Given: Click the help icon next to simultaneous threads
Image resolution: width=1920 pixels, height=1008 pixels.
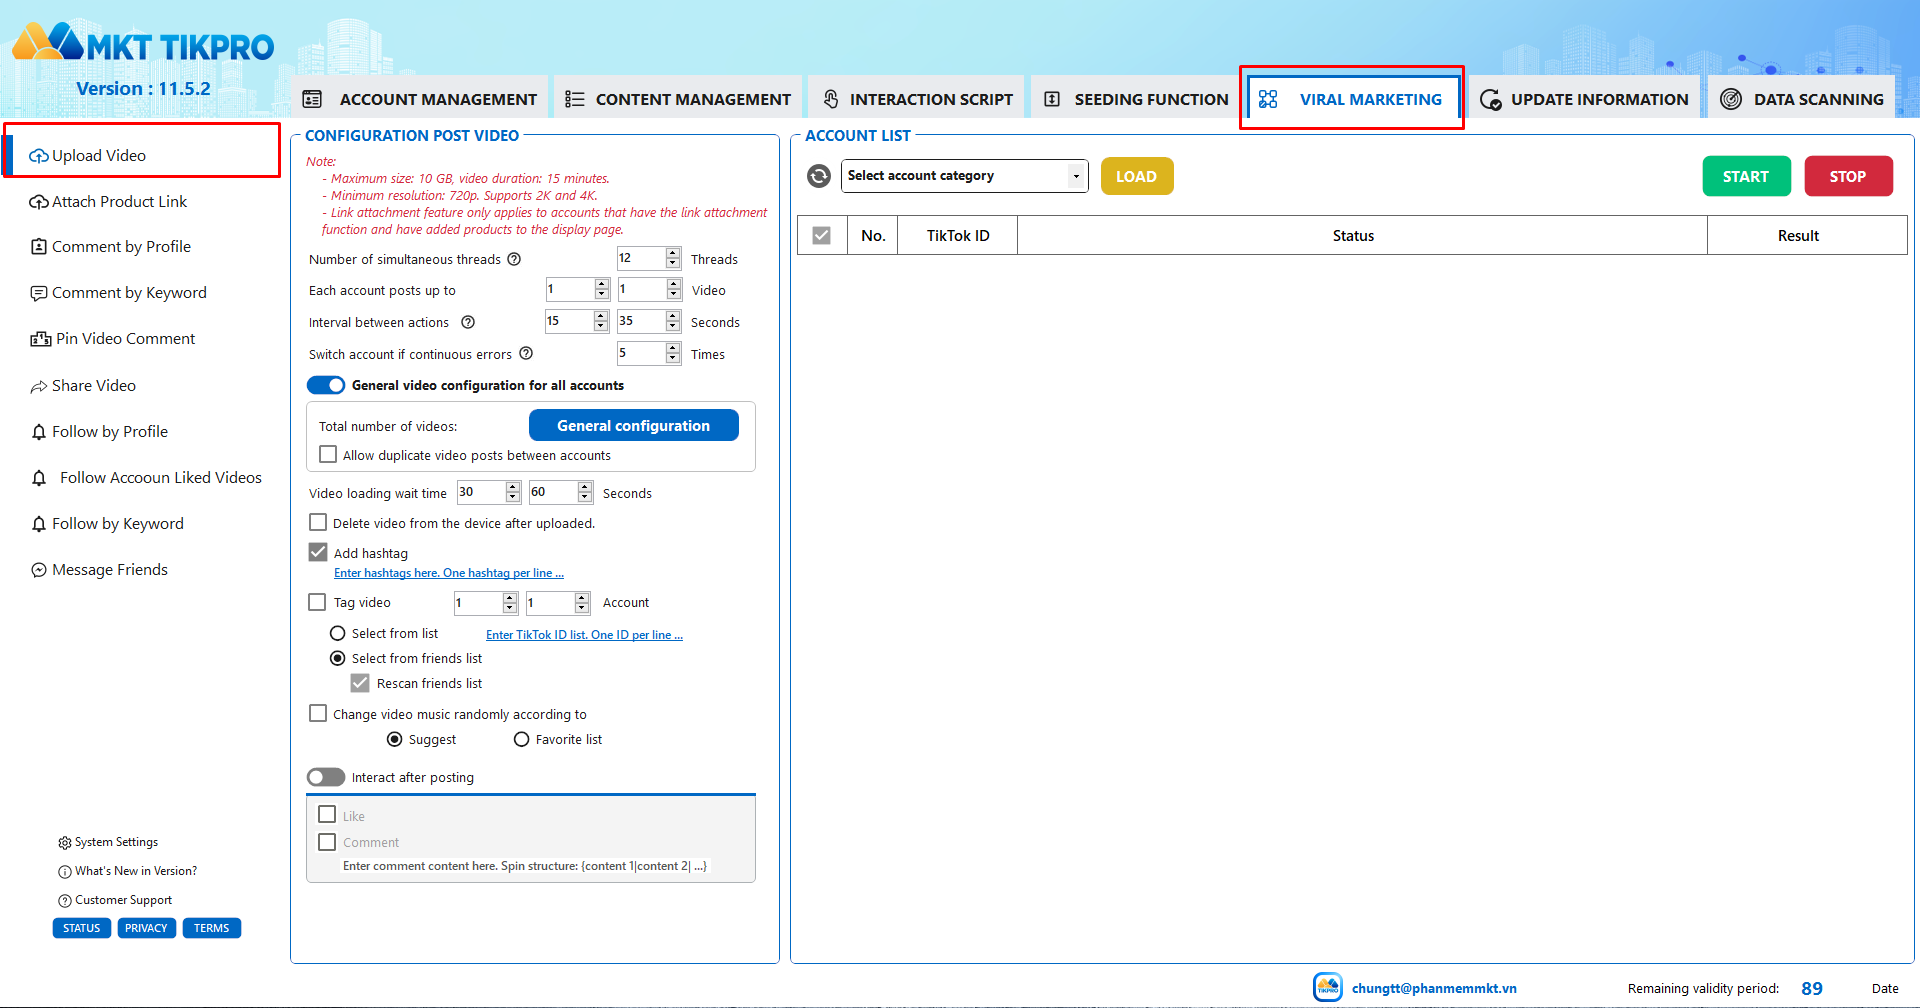Looking at the screenshot, I should [x=514, y=259].
